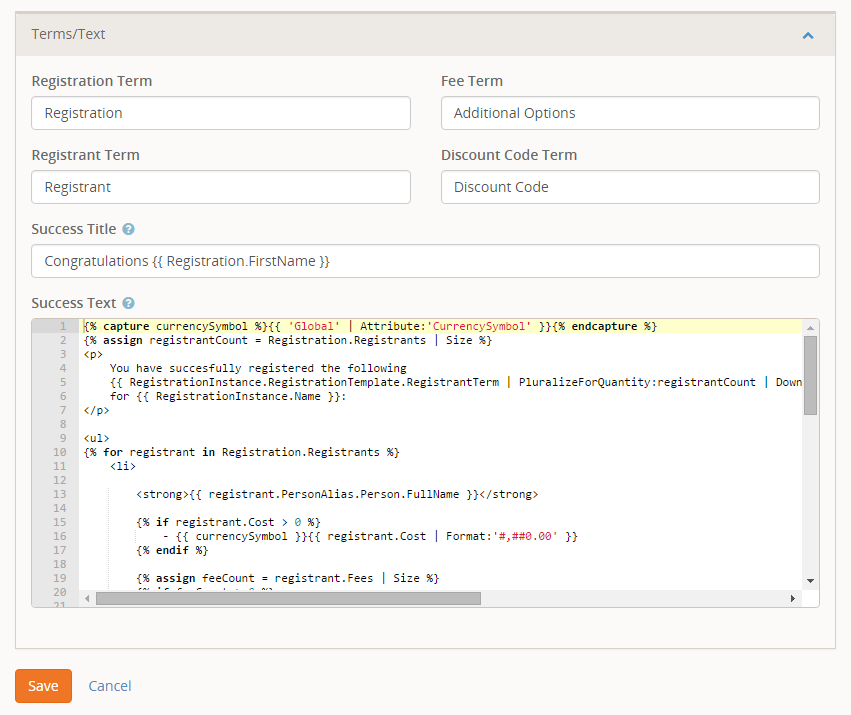Click the code editor's horizontal scrollbar thumb
This screenshot has height=715, width=851.
click(288, 598)
